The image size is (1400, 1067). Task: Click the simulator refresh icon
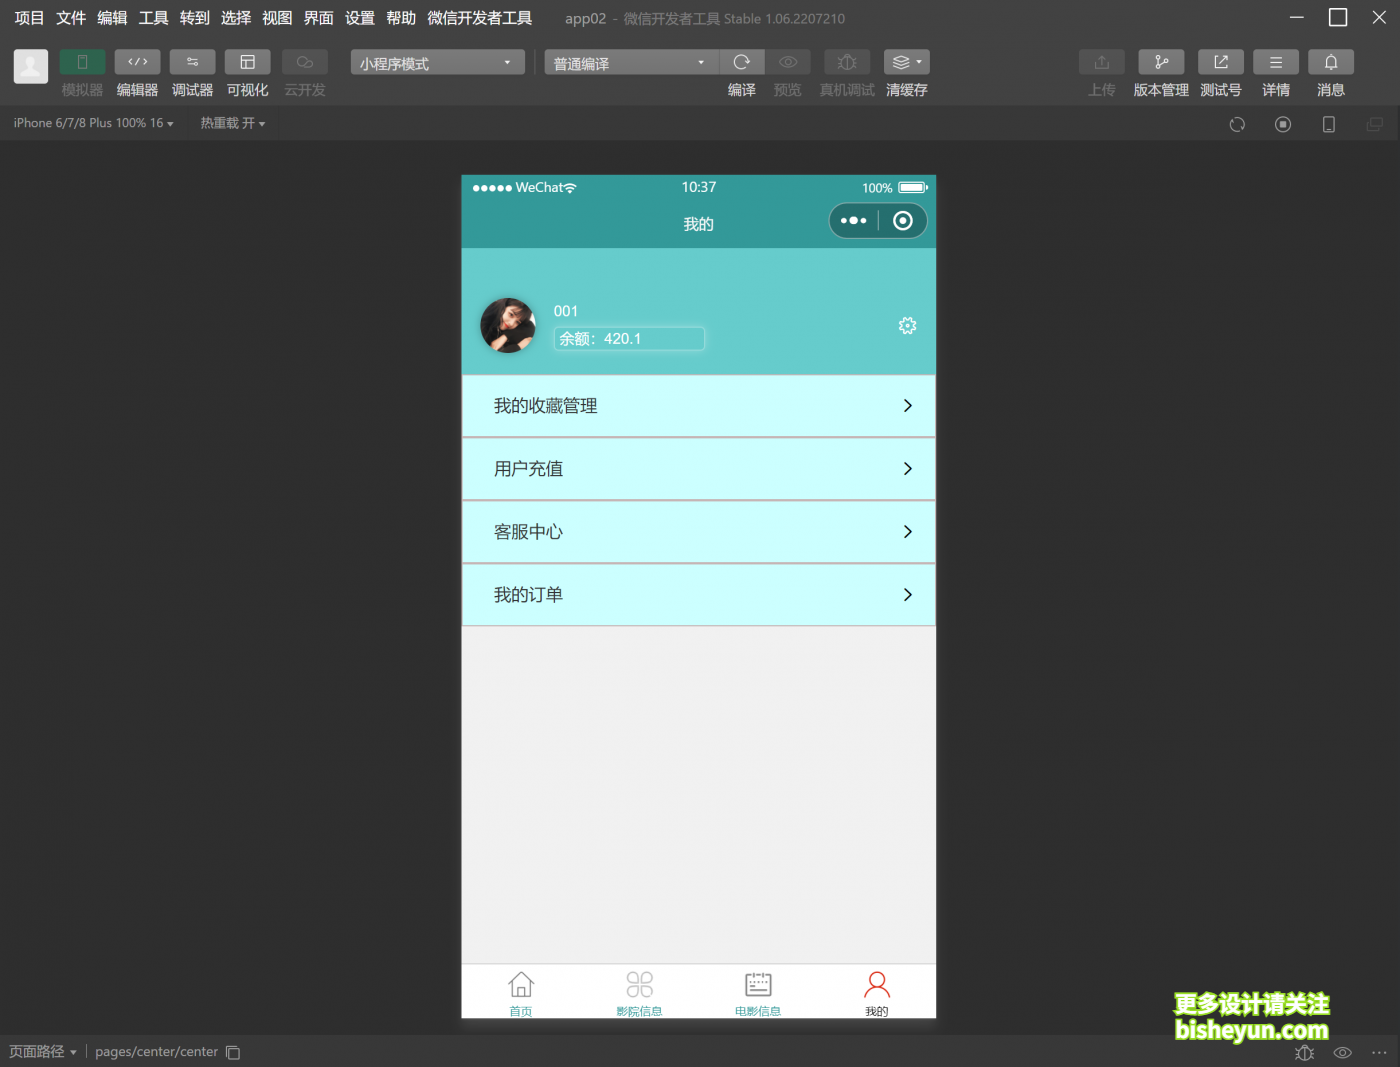1237,124
